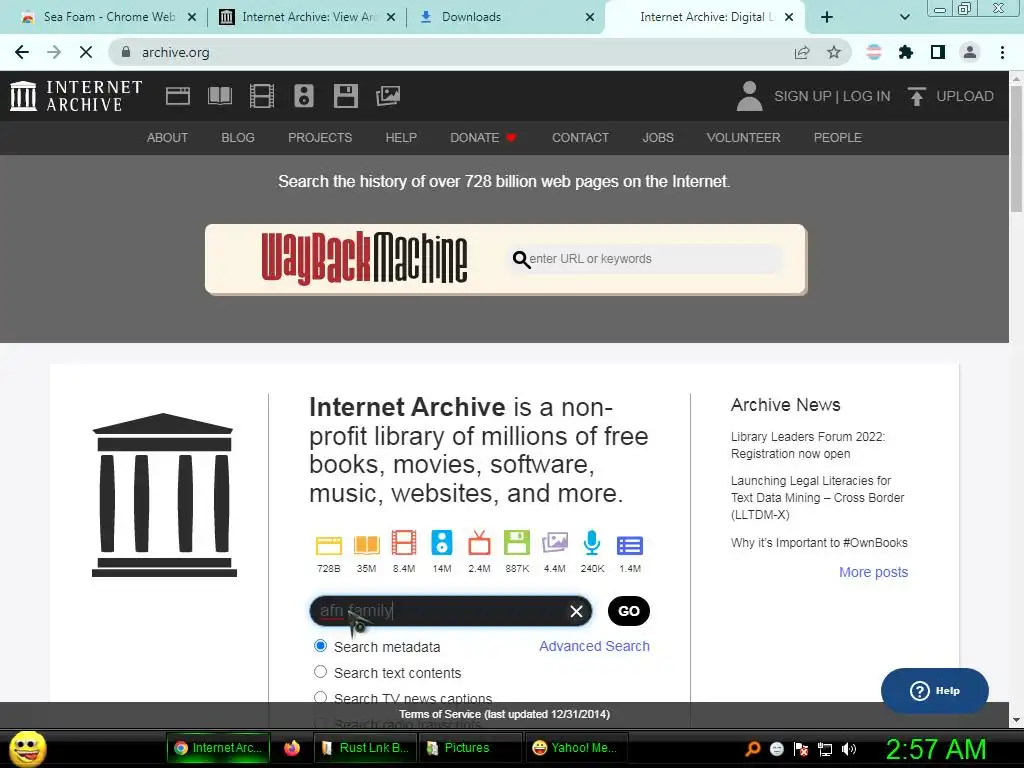
Task: Open the Video film icon in top nav
Action: tap(262, 96)
